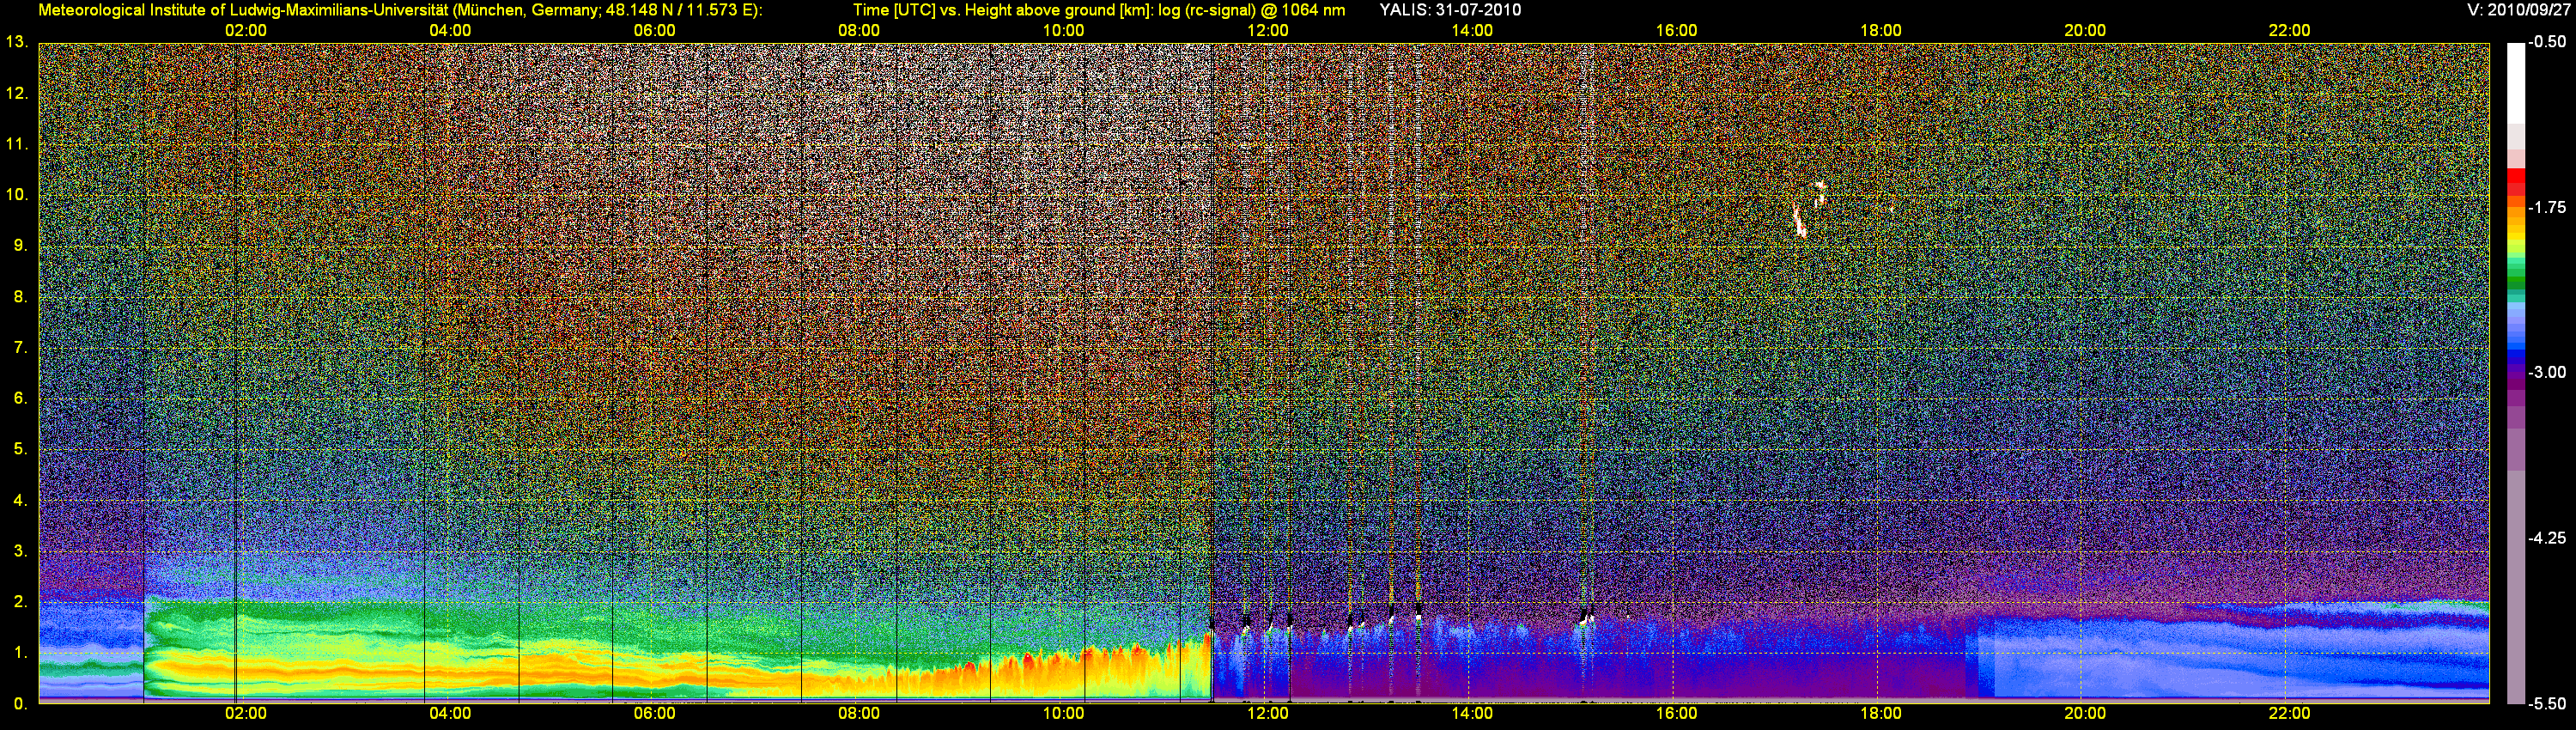Click the 14:00 label on bottom time axis

point(1471,713)
